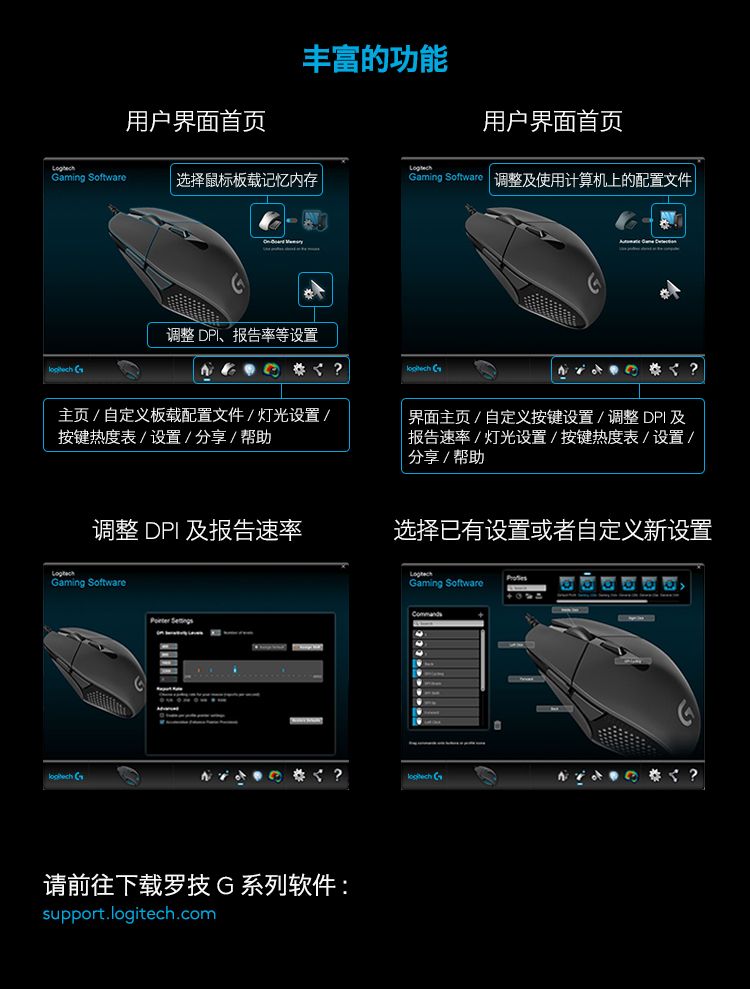Click Assign Default button in Pointer Settings
750x989 pixels.
coord(269,647)
